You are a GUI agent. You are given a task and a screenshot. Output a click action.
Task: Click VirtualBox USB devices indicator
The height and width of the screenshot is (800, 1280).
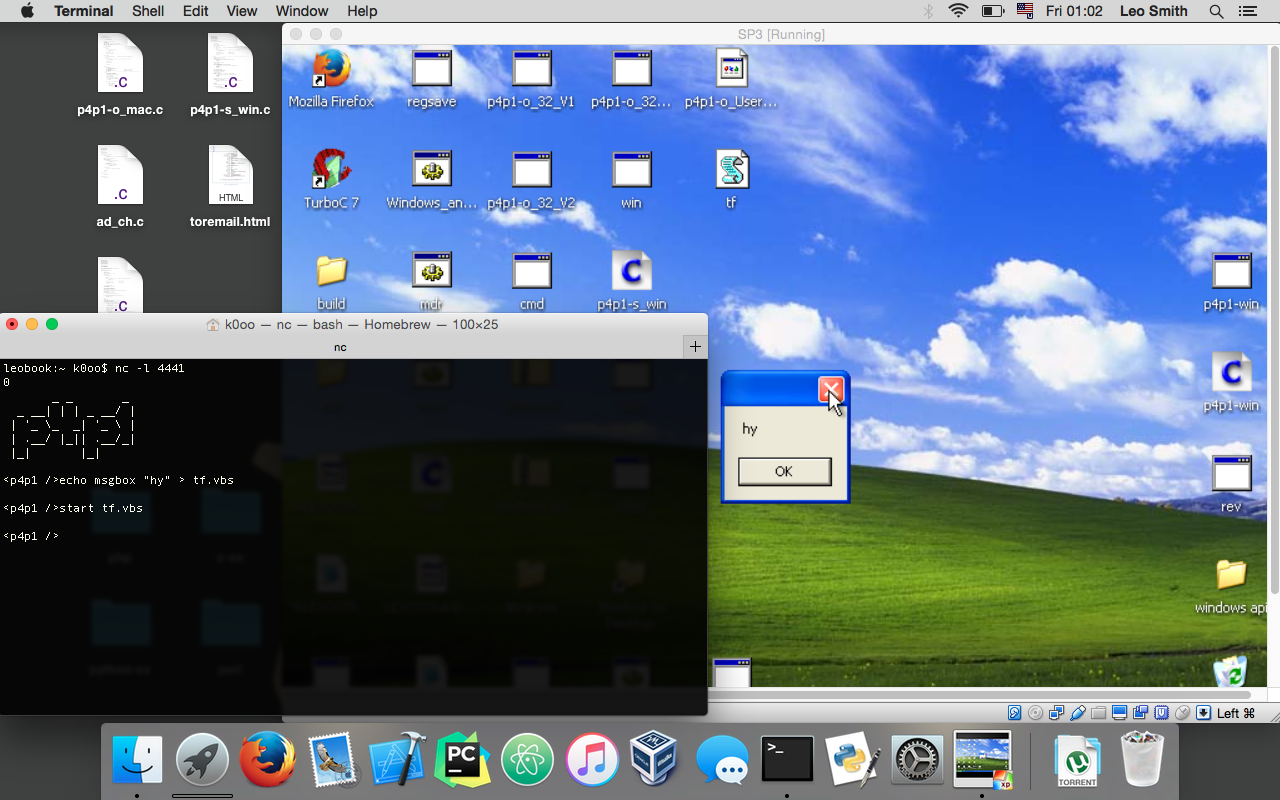(1077, 713)
